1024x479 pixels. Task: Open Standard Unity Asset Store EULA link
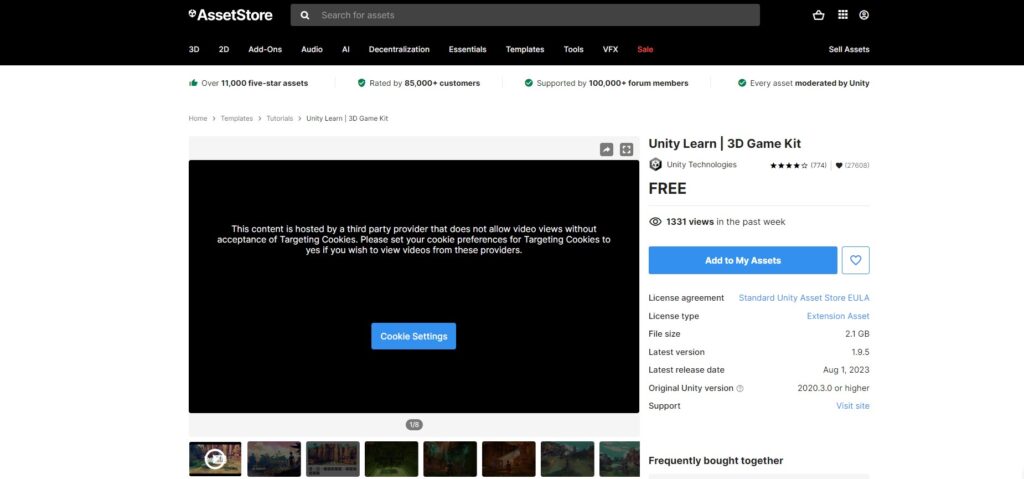[x=804, y=298]
